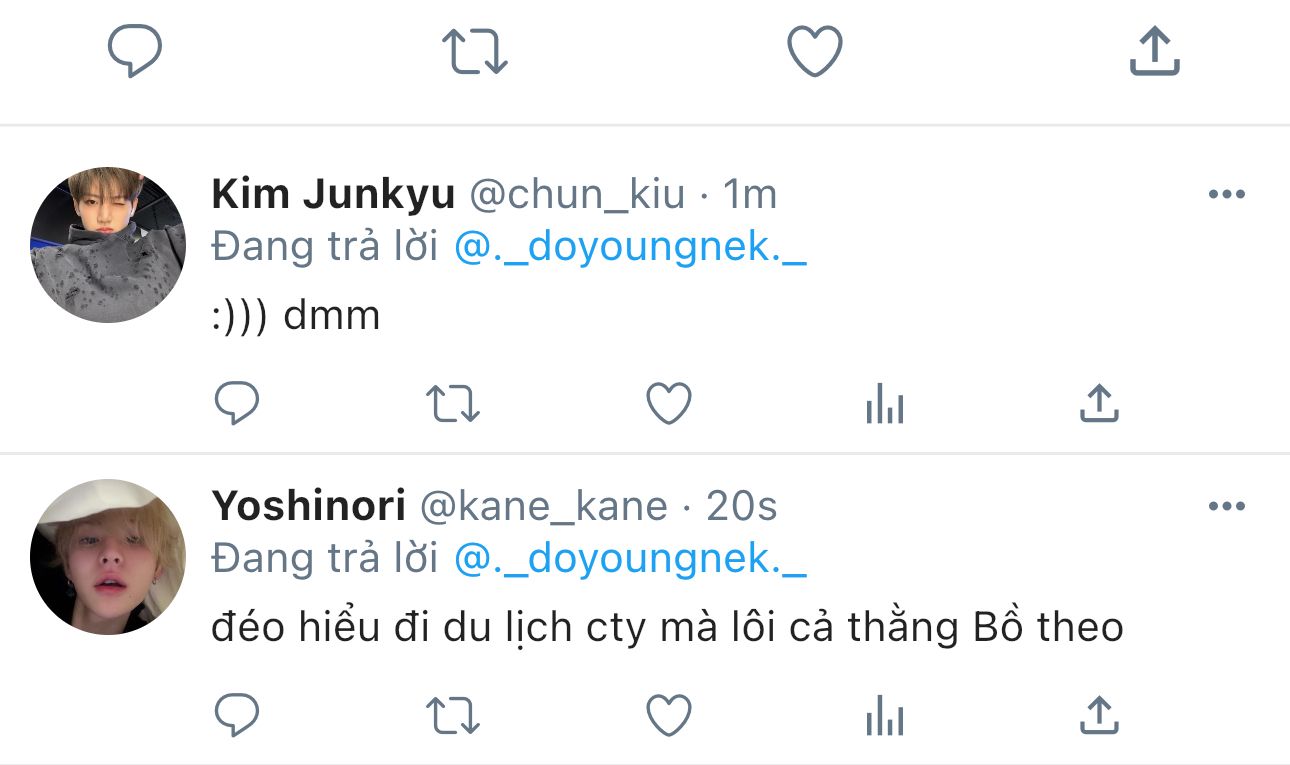Open @._doyoungnek._ mention in Junkyu's reply
The width and height of the screenshot is (1290, 765).
click(630, 248)
